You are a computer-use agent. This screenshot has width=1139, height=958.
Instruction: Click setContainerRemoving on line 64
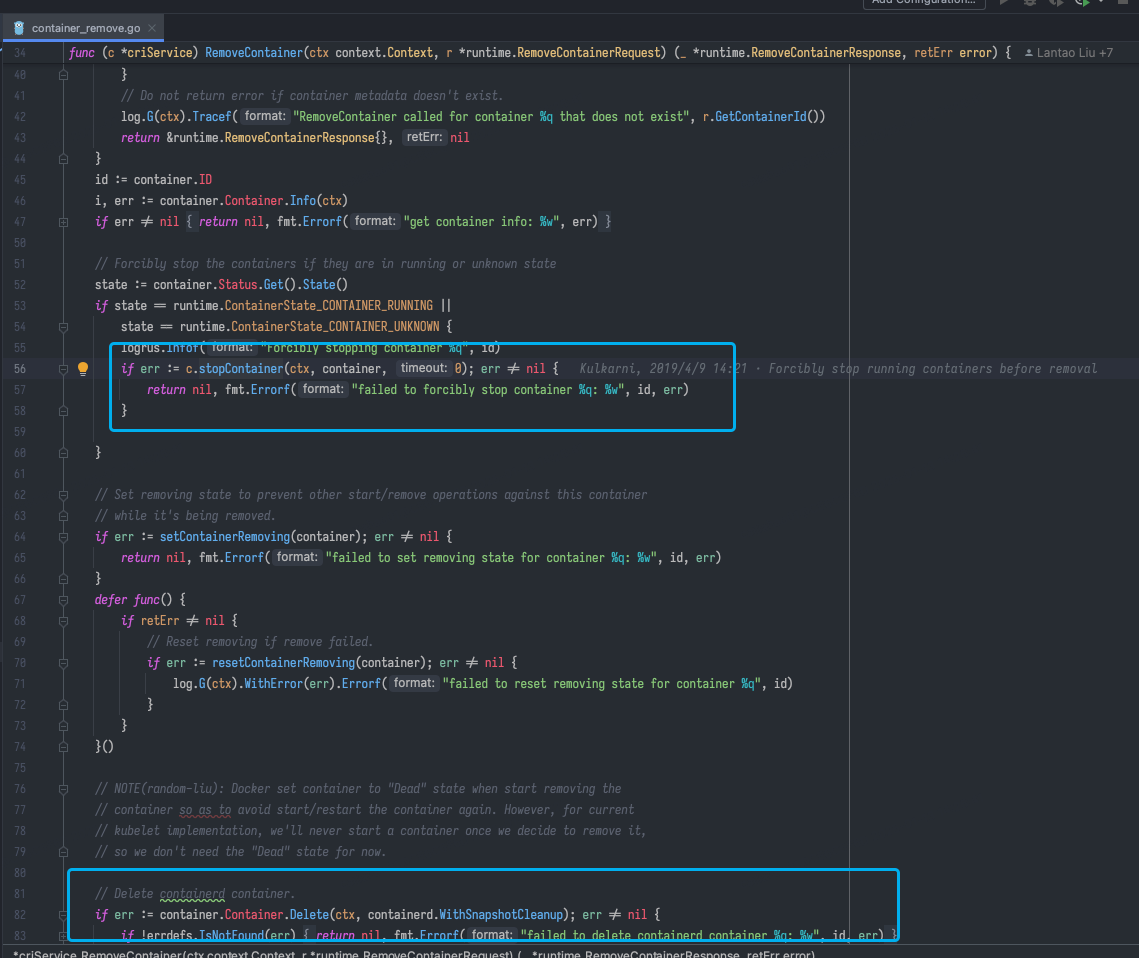point(224,537)
